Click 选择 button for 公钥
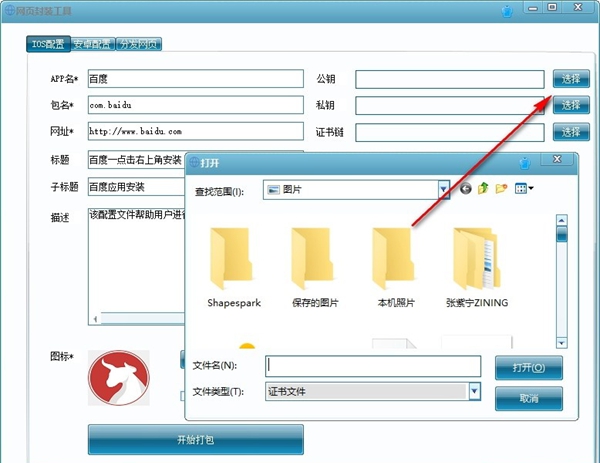 click(571, 79)
